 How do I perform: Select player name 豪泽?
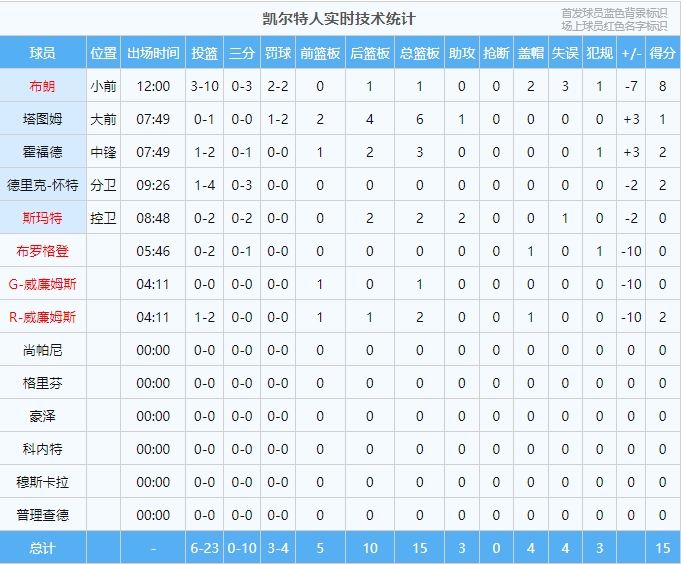click(x=43, y=416)
